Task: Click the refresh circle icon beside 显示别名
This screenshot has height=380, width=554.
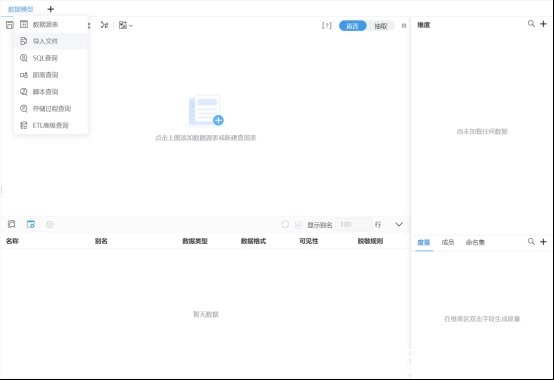Action: tap(285, 224)
